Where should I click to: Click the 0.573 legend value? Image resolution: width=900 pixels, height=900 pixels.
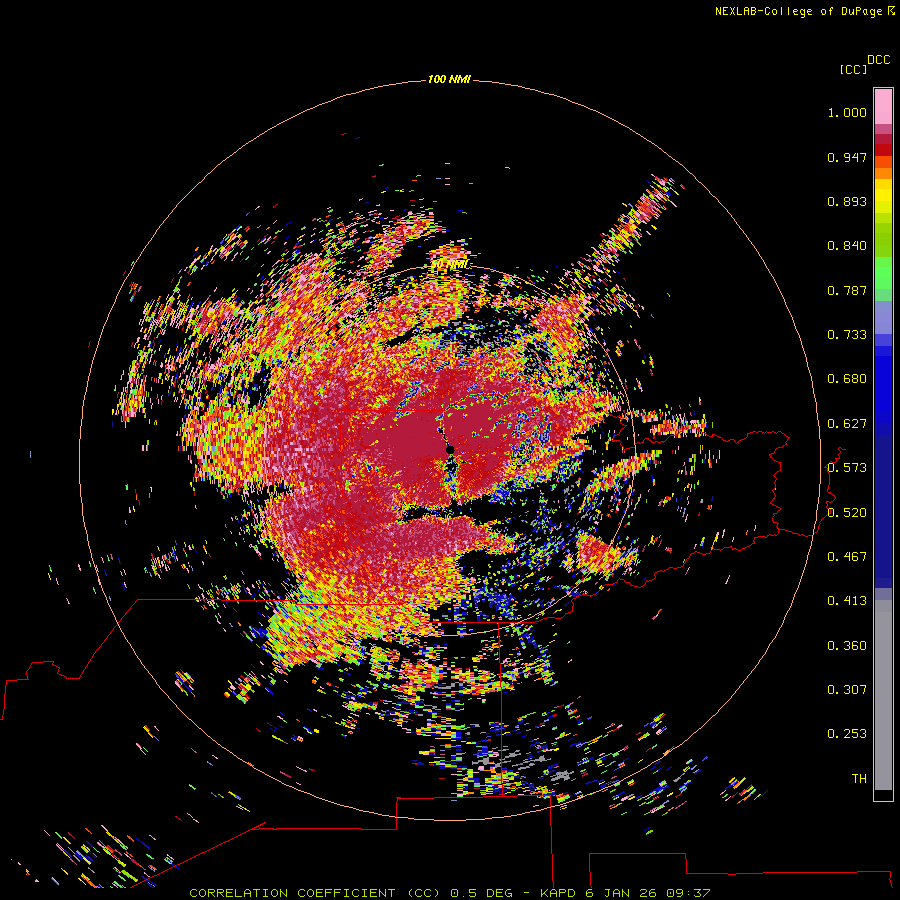[x=847, y=468]
